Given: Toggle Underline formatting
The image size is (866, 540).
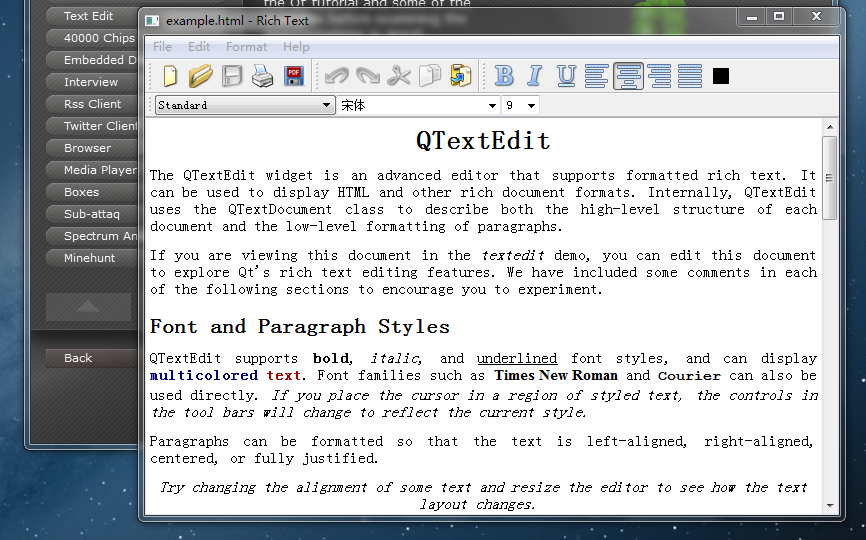Looking at the screenshot, I should [566, 76].
